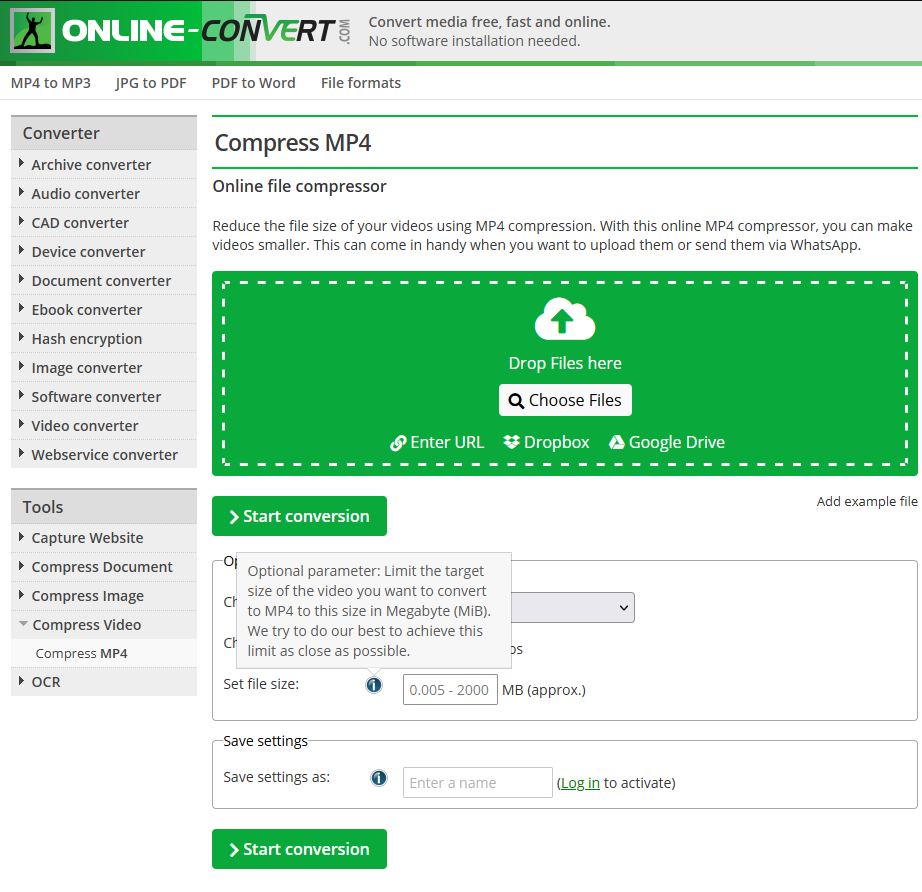Open Image converter in sidebar

[x=87, y=368]
